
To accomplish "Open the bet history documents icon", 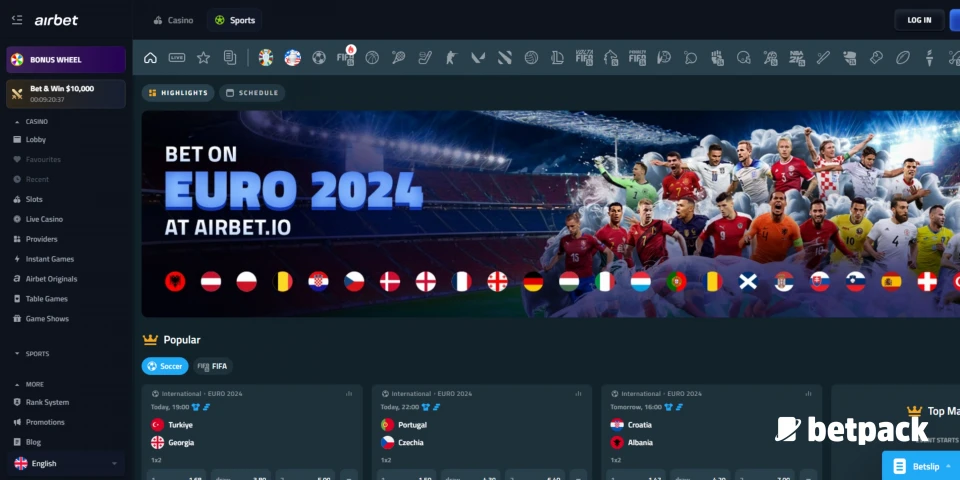I will (x=230, y=58).
